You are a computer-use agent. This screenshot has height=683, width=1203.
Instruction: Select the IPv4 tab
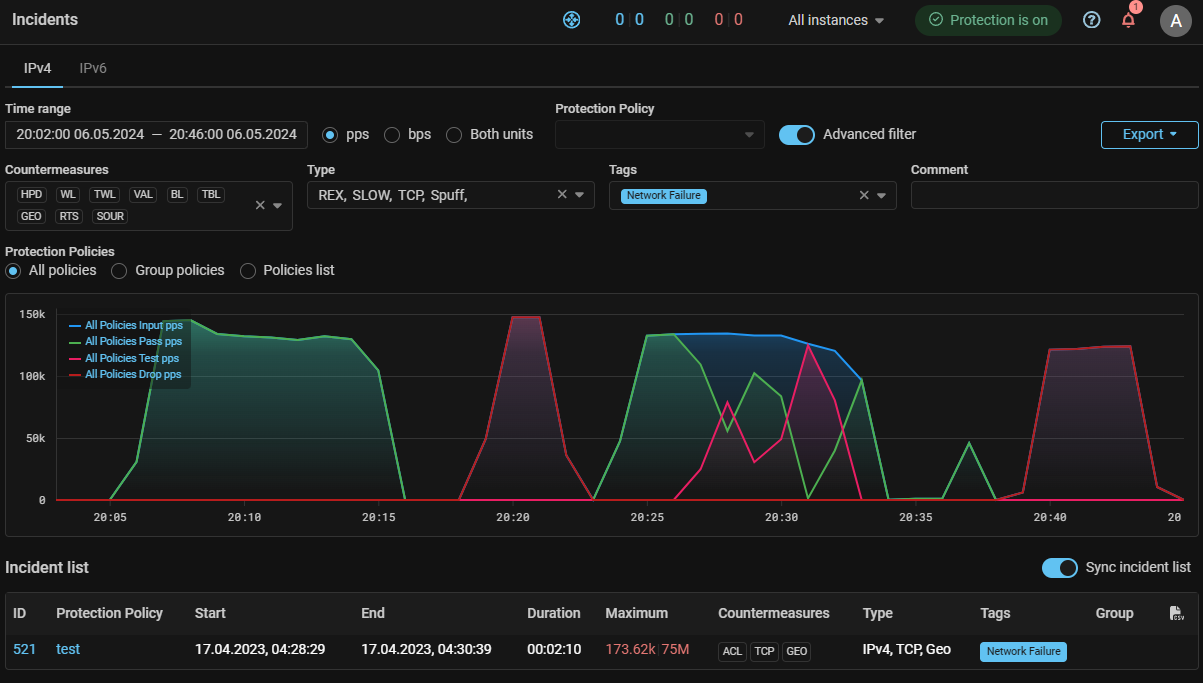coord(37,68)
